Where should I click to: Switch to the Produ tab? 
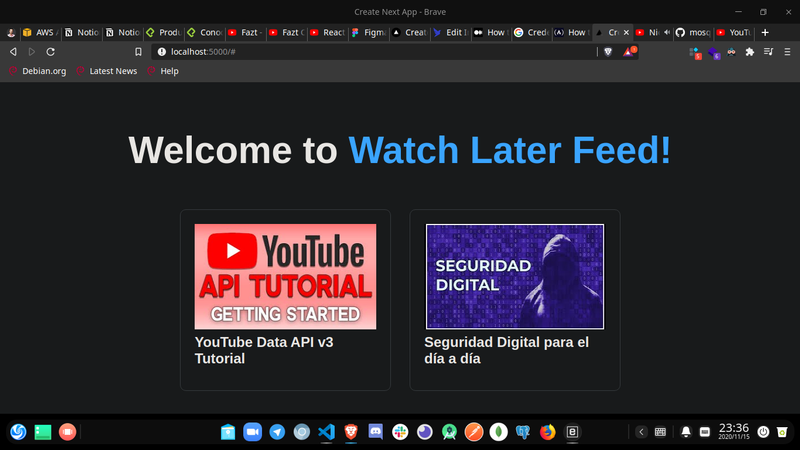[x=163, y=32]
